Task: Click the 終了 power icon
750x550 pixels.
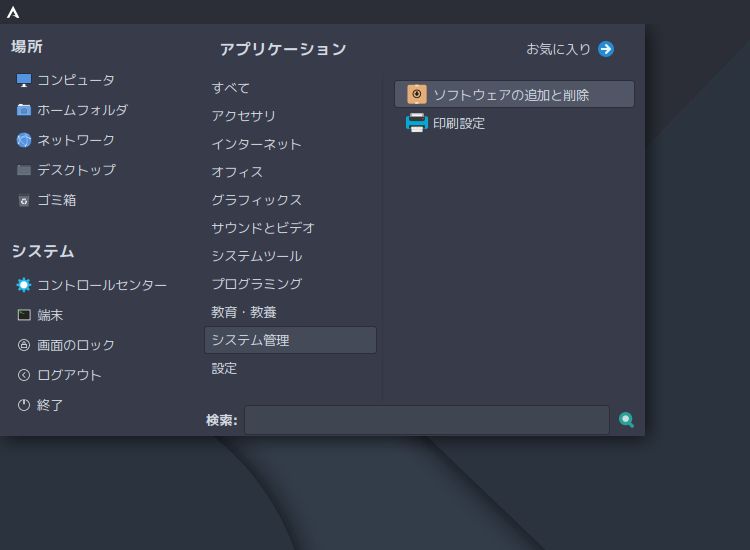Action: coord(24,405)
